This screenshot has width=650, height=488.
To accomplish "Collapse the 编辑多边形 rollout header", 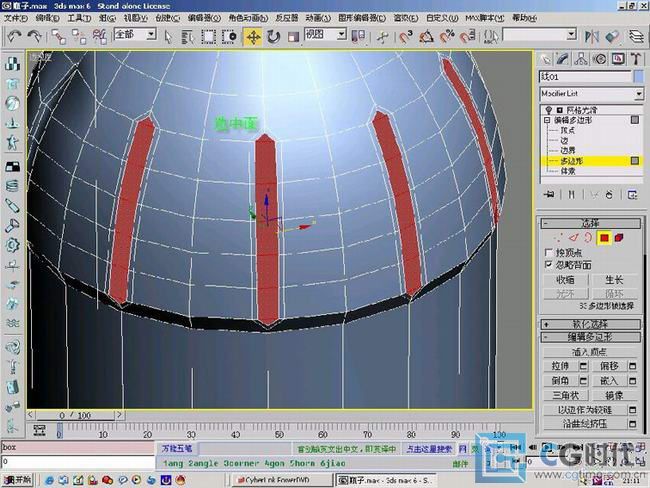I will pyautogui.click(x=590, y=337).
